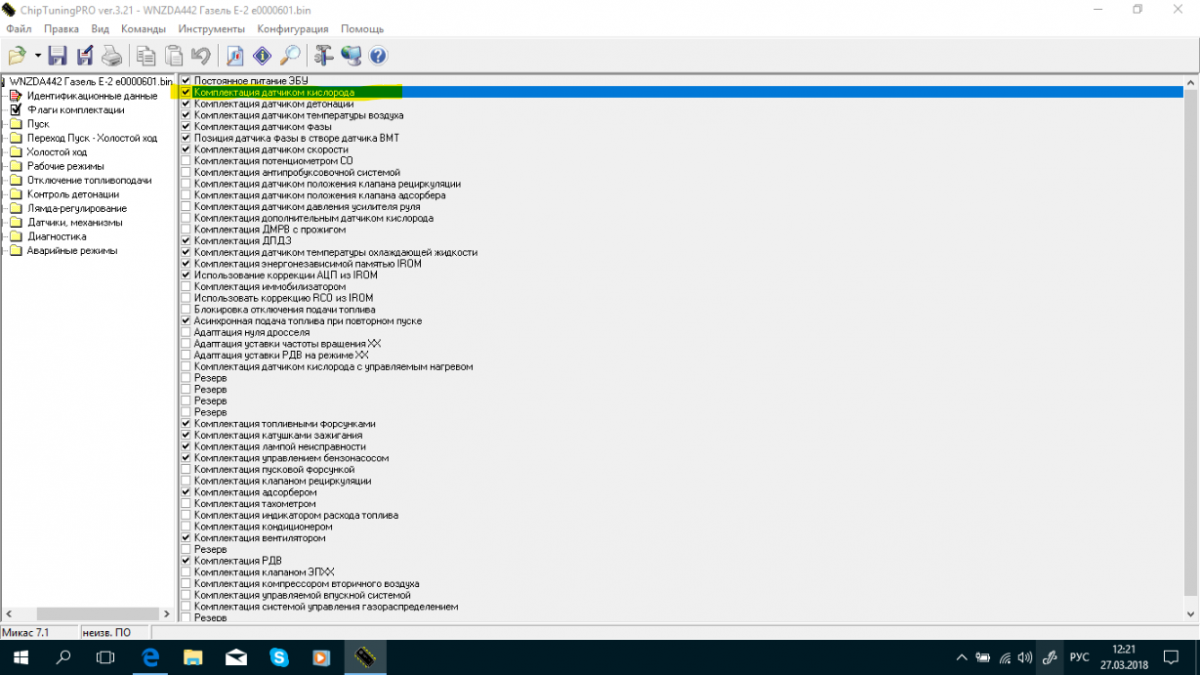Select 'Идентификационные данные' in the tree

[x=91, y=96]
